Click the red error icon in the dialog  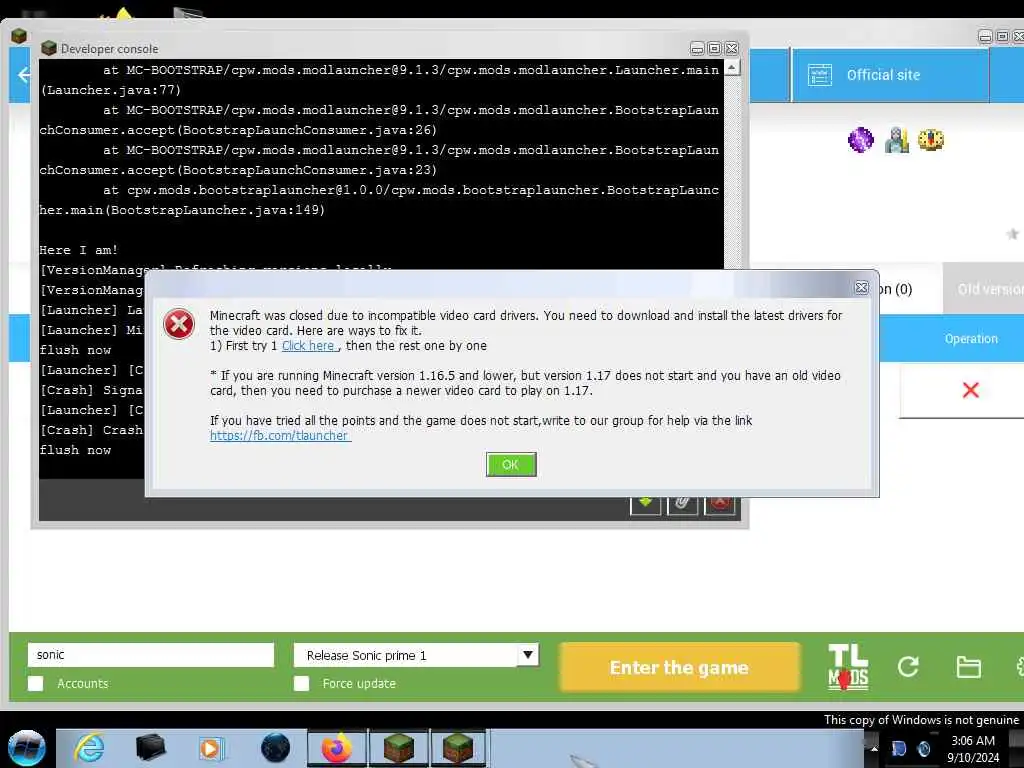point(179,324)
